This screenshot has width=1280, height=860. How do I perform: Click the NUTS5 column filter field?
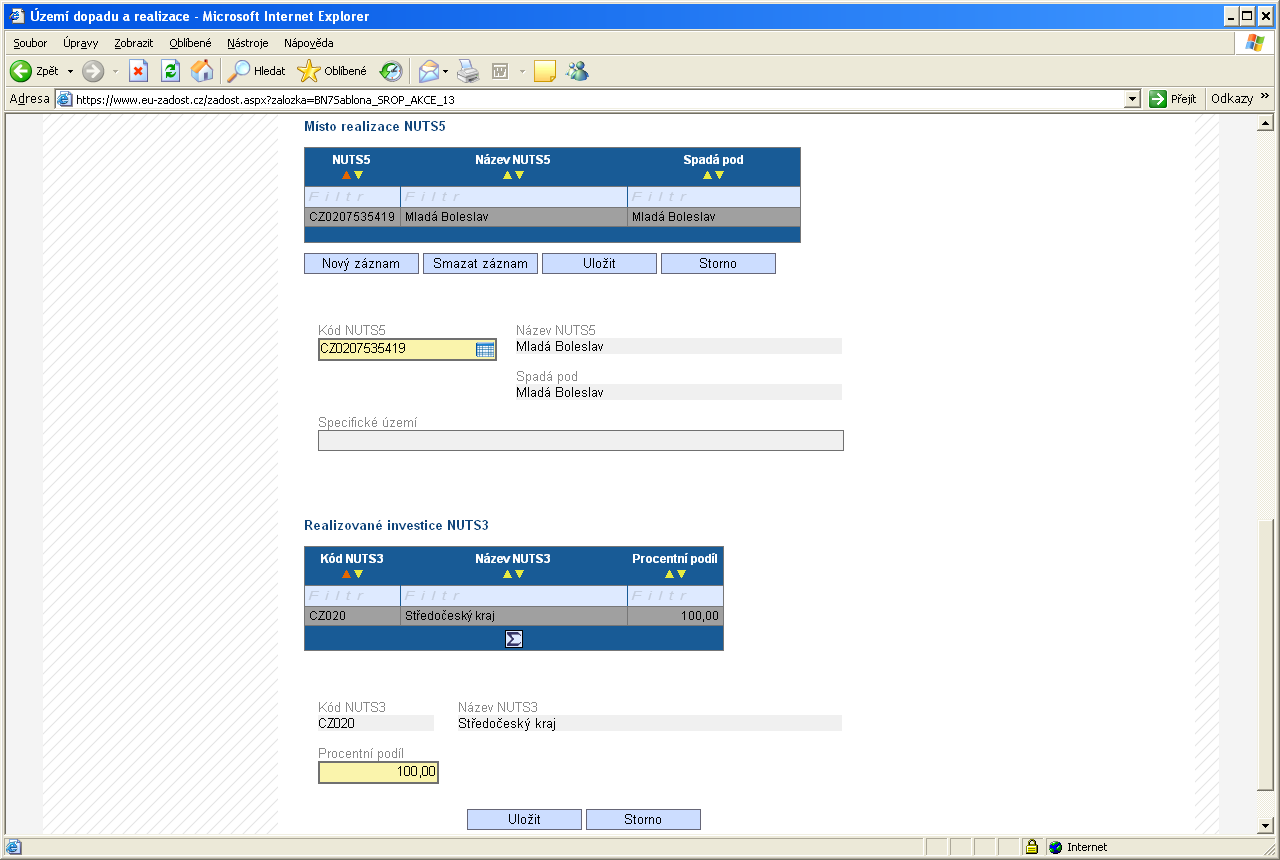point(352,197)
